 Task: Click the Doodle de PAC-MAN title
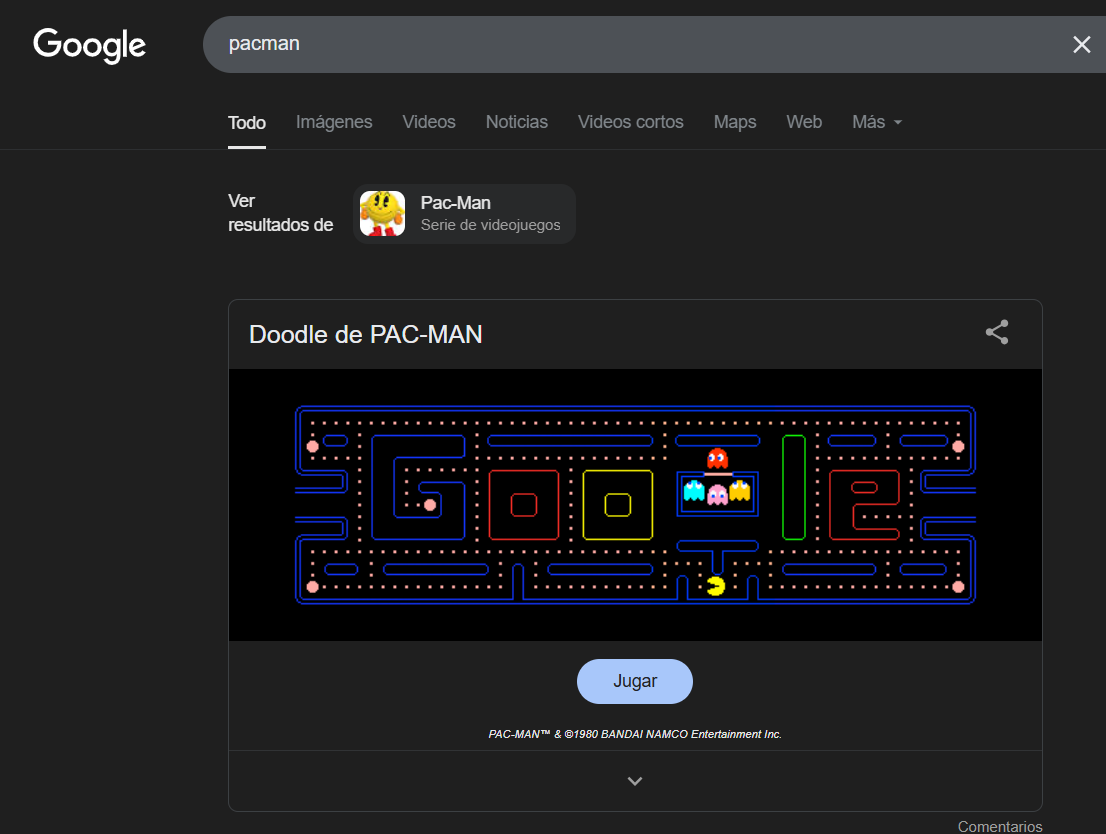365,334
